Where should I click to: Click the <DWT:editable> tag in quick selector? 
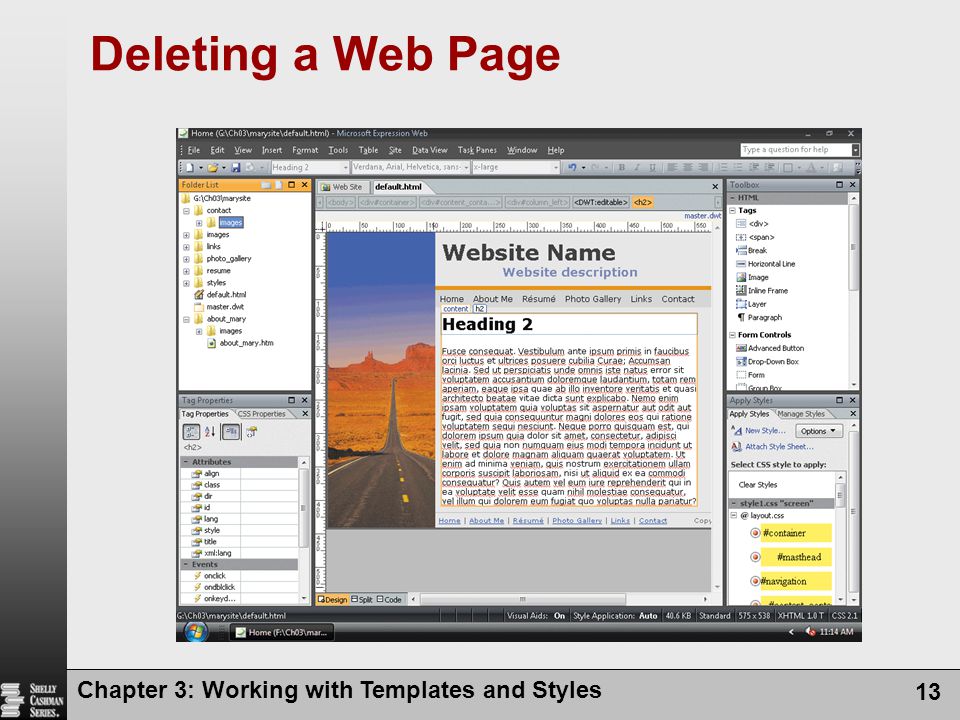pos(601,203)
